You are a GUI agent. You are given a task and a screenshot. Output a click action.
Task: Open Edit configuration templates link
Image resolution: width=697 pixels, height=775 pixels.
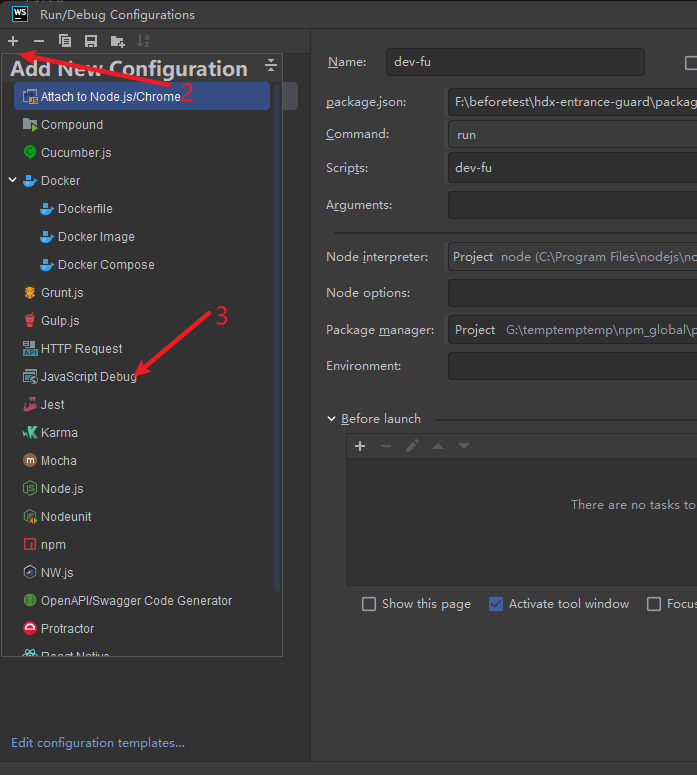click(98, 743)
